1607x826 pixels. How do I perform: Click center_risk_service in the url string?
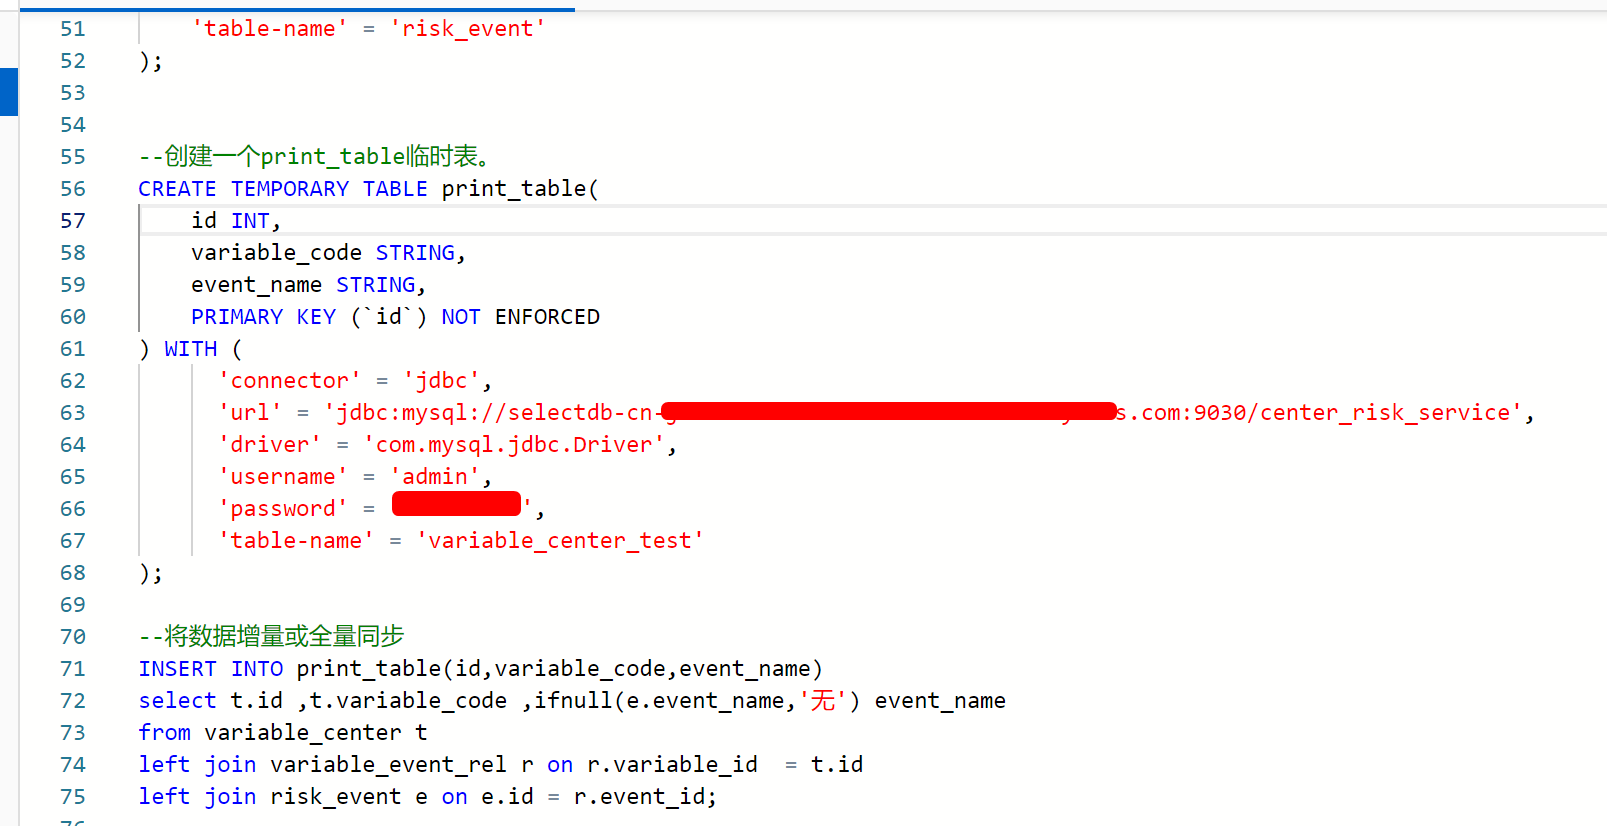coord(1385,413)
